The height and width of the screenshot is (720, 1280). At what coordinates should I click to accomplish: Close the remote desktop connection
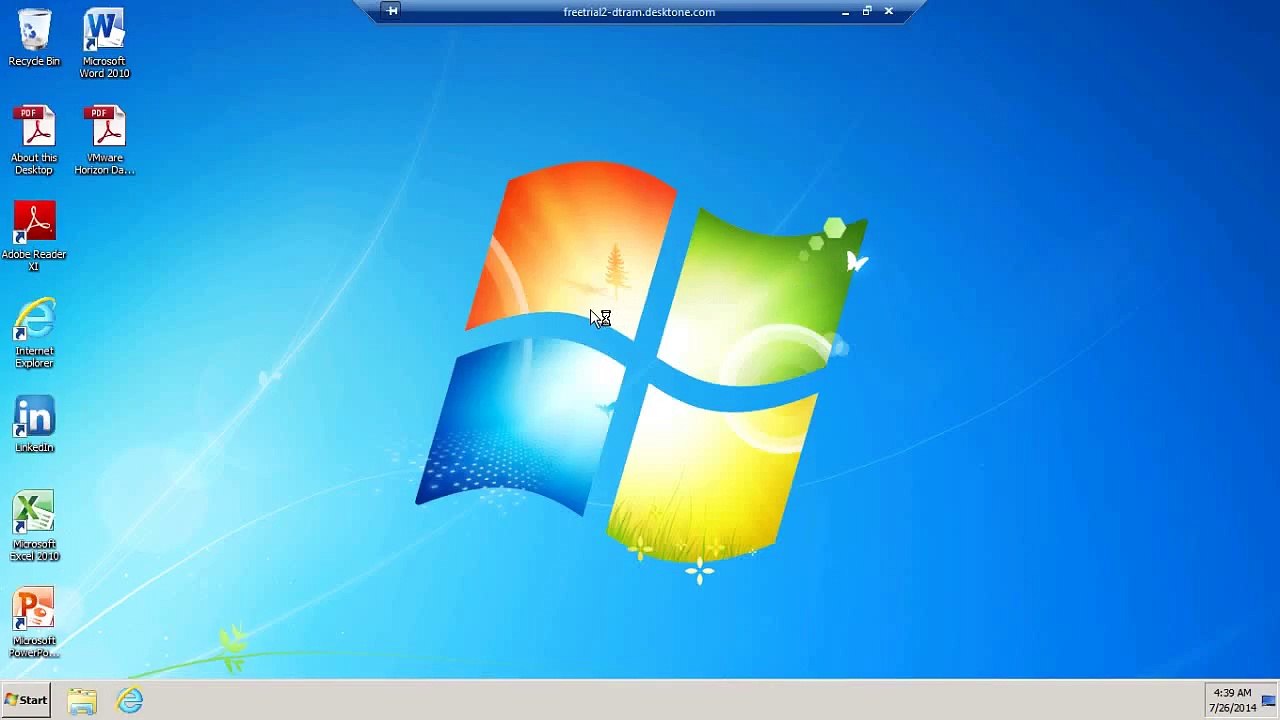tap(888, 11)
